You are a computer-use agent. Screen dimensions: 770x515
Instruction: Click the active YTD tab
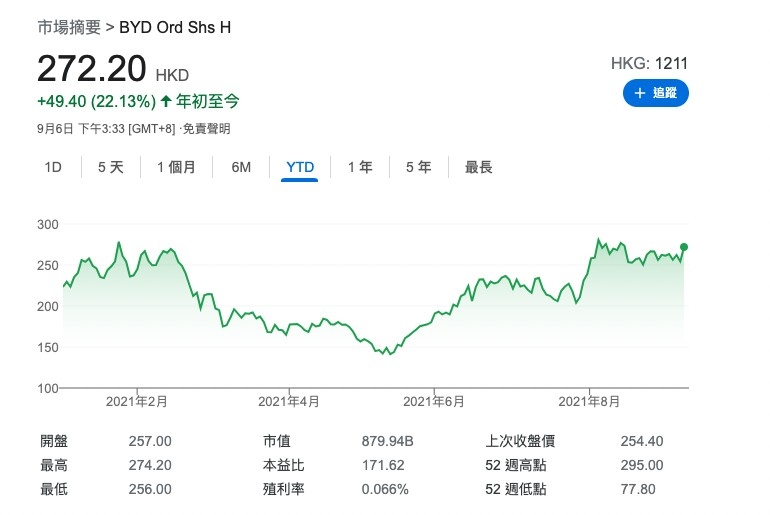point(300,167)
